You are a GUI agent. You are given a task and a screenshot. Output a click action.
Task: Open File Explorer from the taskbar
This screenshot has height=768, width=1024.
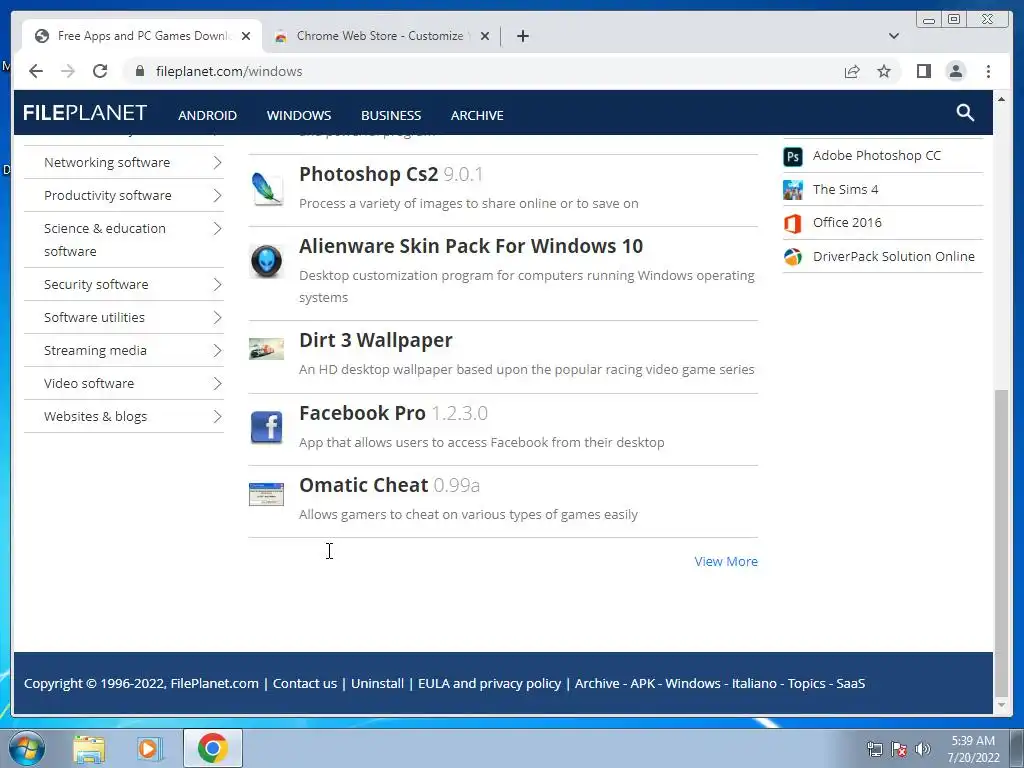point(89,748)
